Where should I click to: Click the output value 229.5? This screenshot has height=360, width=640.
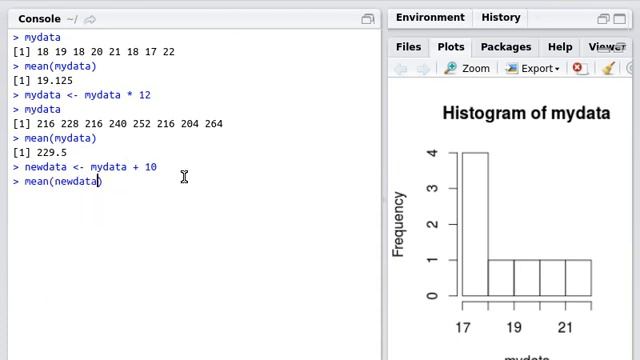[x=51, y=152]
